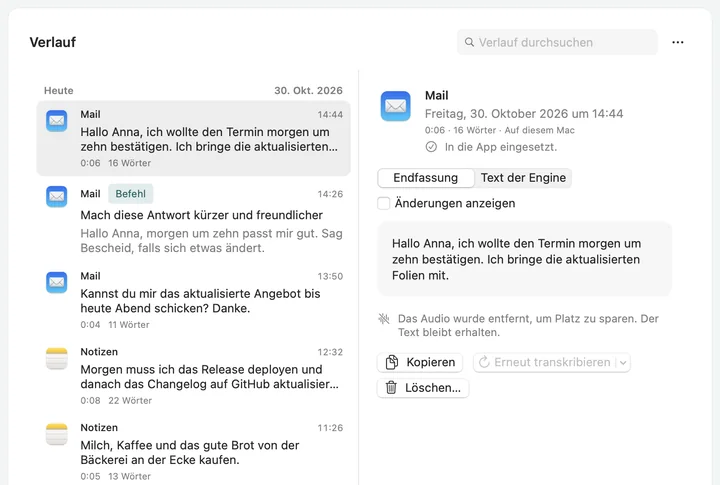Click the 'Verlauf' page title
This screenshot has height=485, width=720.
coord(53,42)
